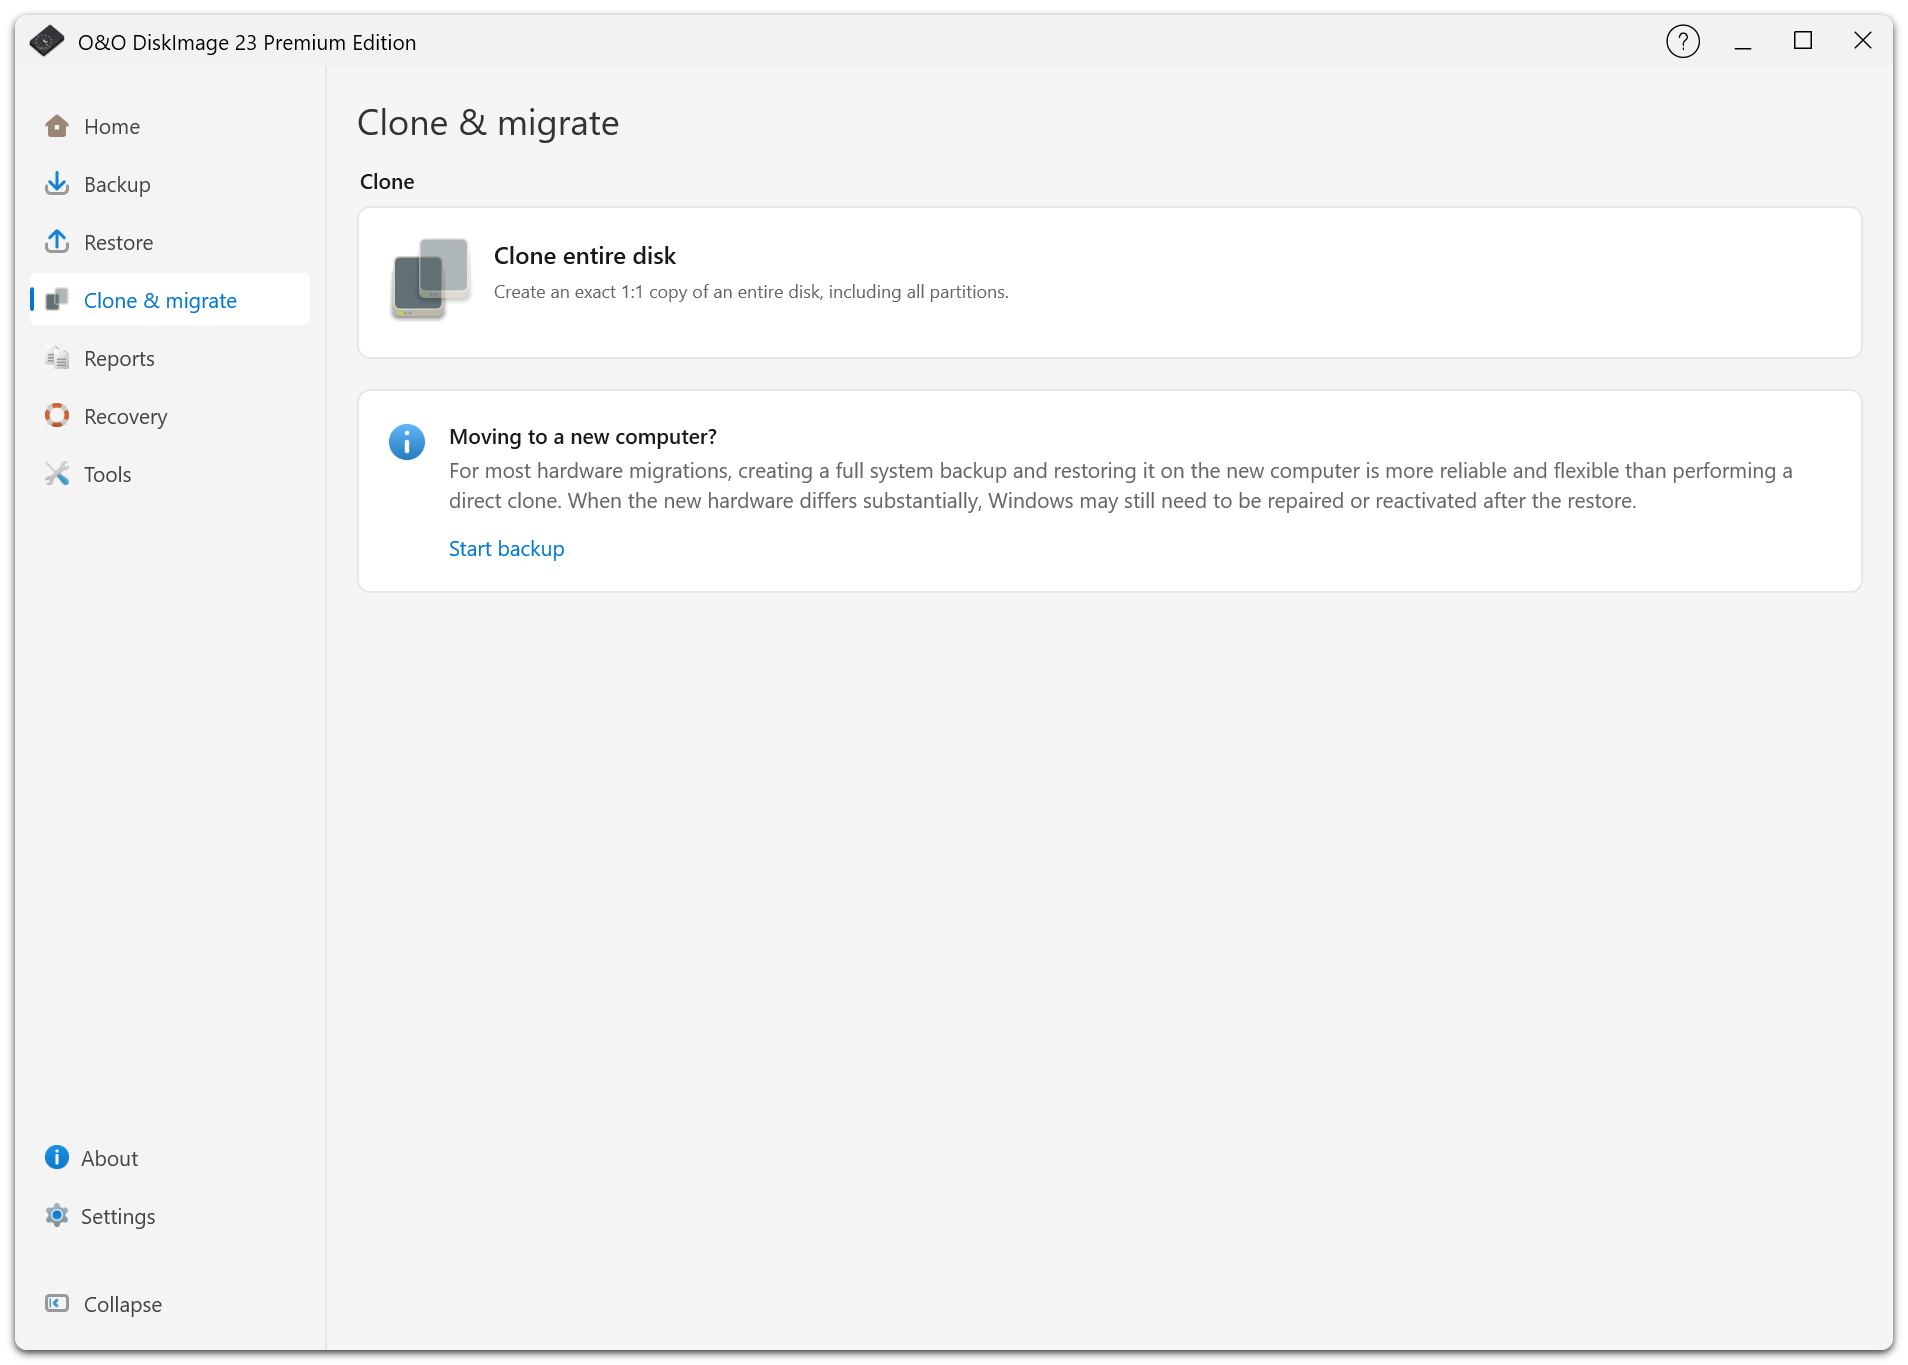Select the Clone & migrate label
1908x1365 pixels.
point(160,301)
